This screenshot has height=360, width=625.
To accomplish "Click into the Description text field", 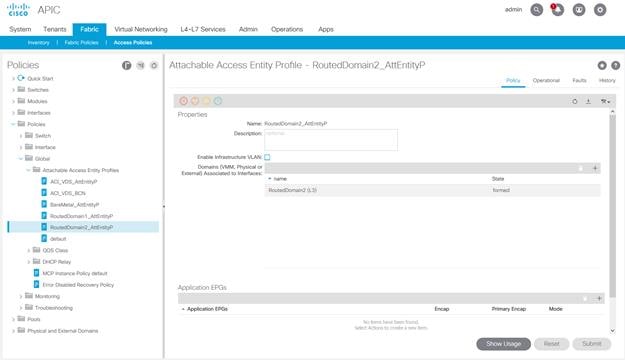I will point(331,140).
